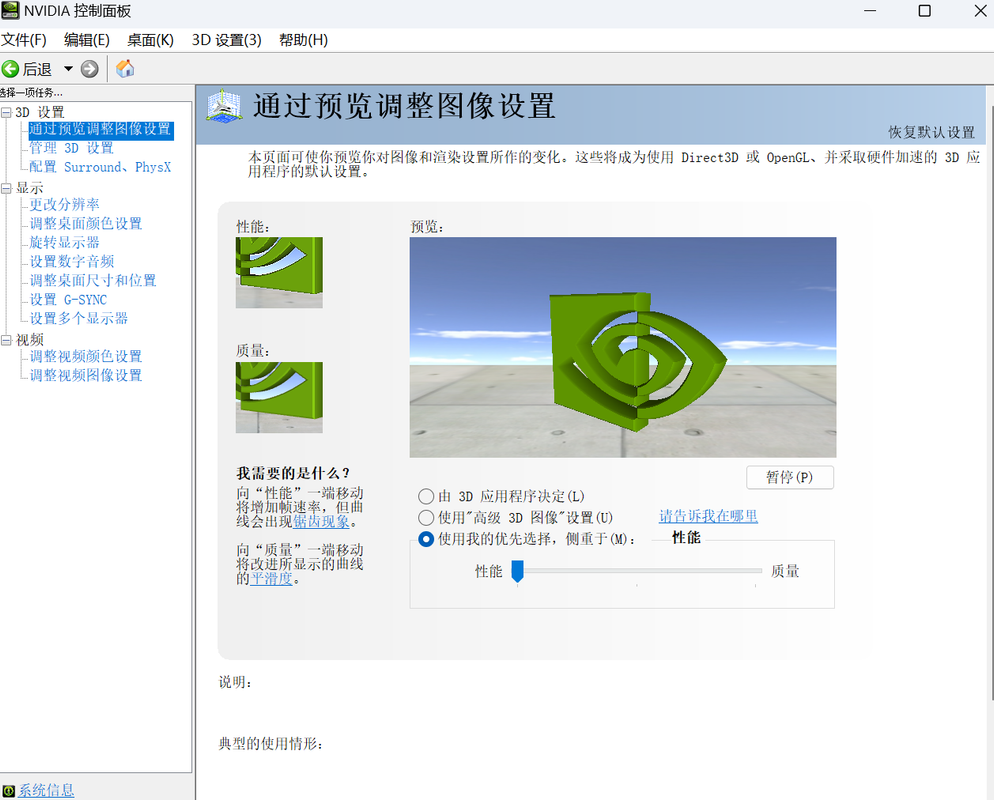Open 设置数字音频 page
994x800 pixels.
pyautogui.click(x=72, y=262)
